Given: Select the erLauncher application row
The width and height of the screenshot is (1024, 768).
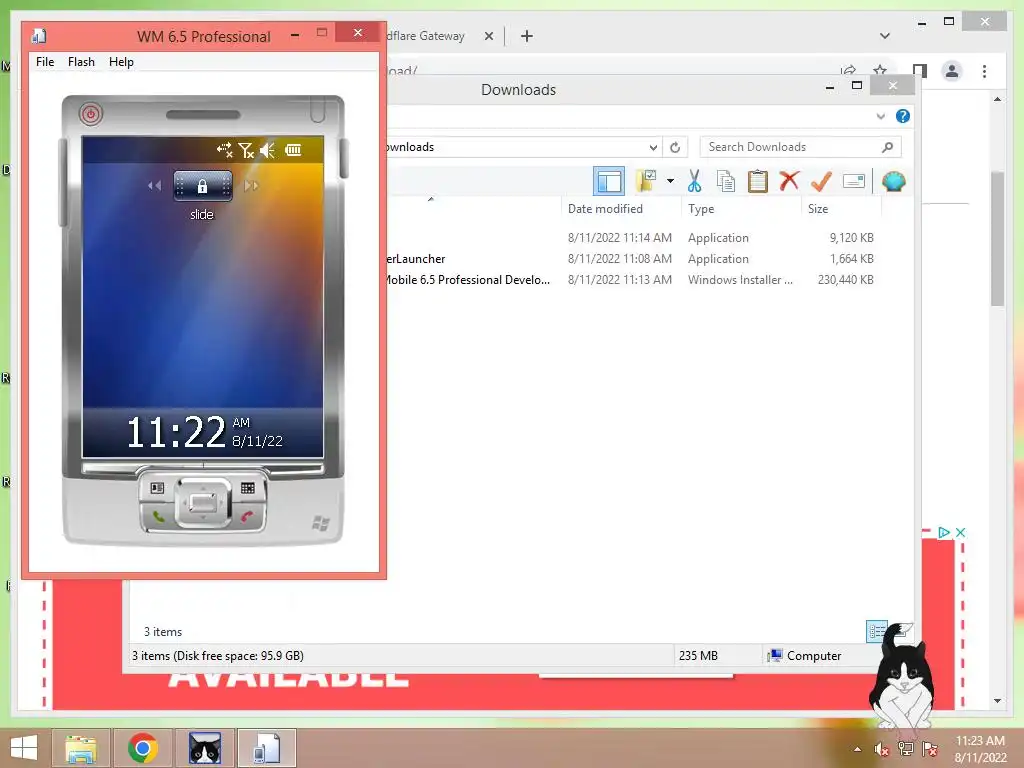Looking at the screenshot, I should (x=632, y=259).
